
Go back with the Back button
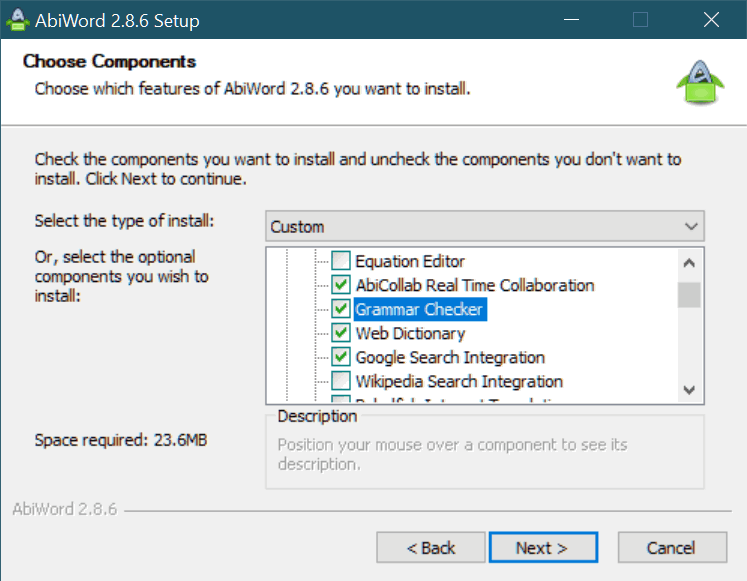[431, 547]
